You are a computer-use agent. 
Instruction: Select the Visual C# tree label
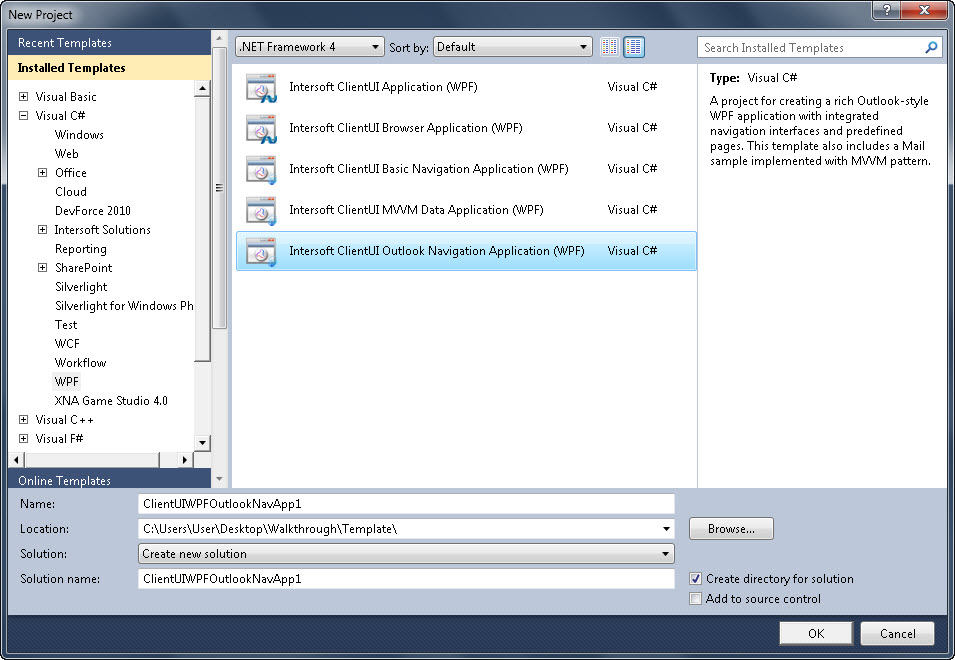60,115
